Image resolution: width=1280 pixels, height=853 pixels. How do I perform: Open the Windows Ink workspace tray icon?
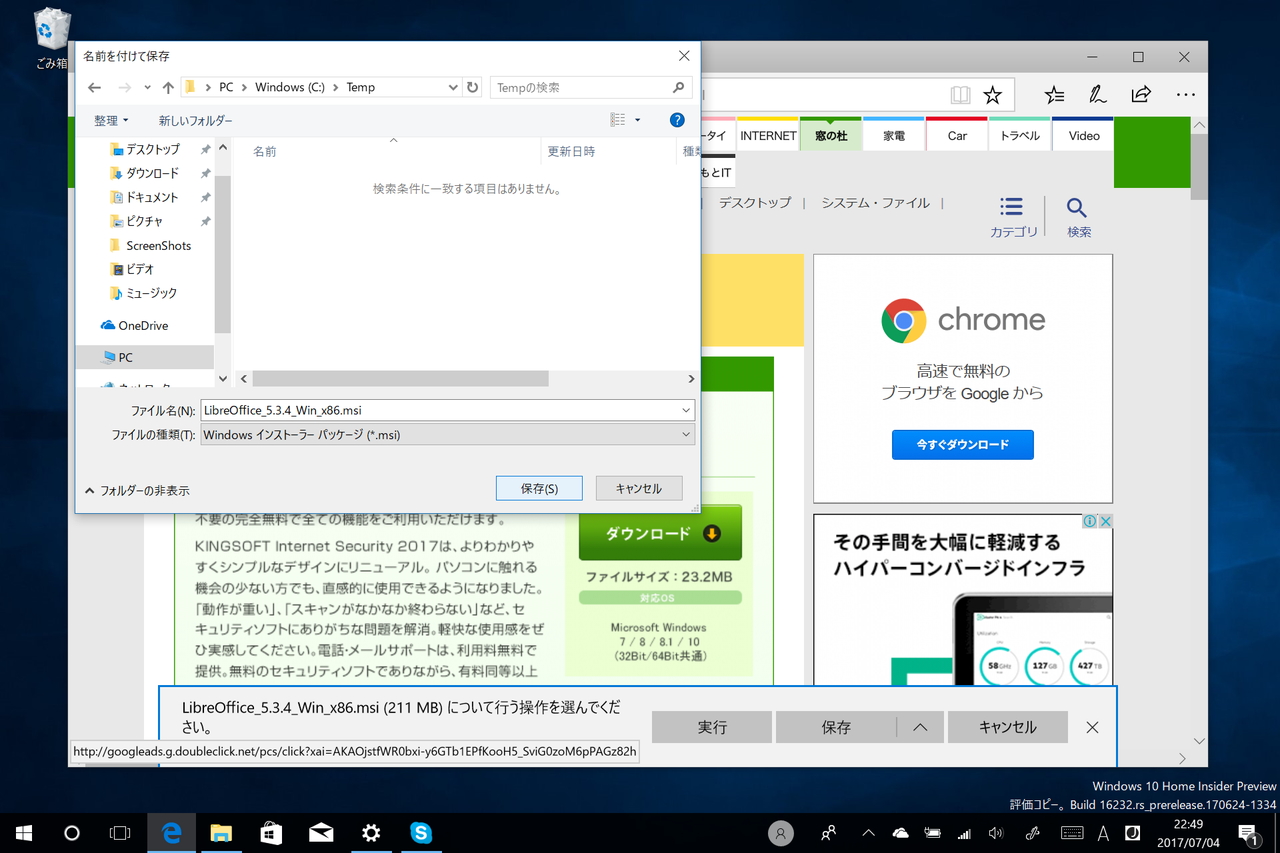tap(1032, 832)
